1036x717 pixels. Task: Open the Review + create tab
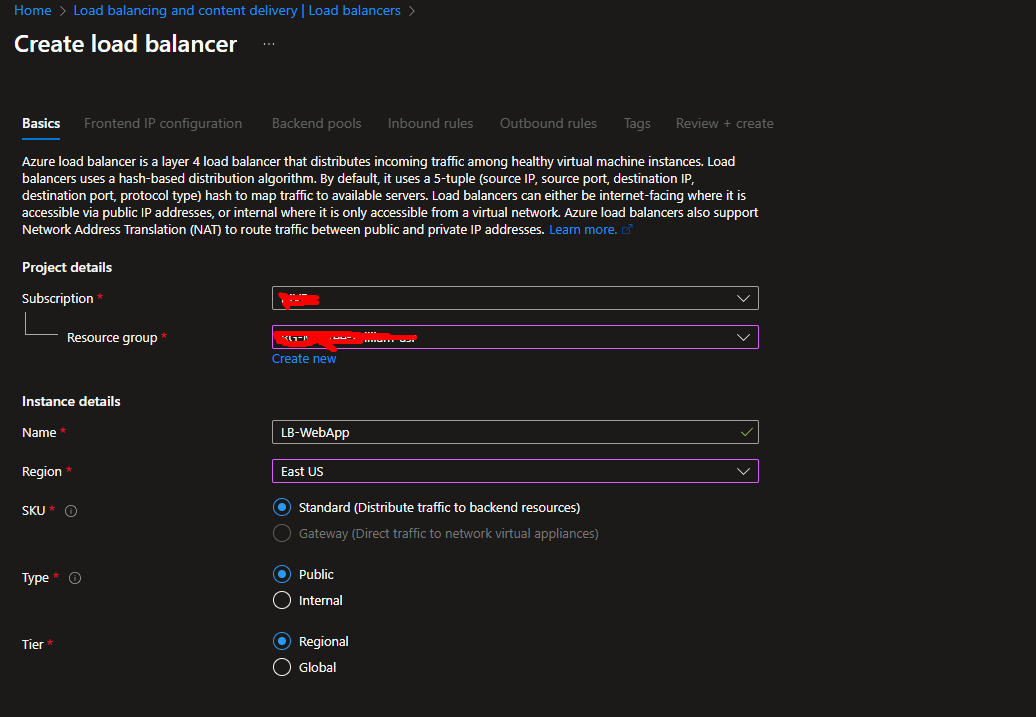click(724, 124)
